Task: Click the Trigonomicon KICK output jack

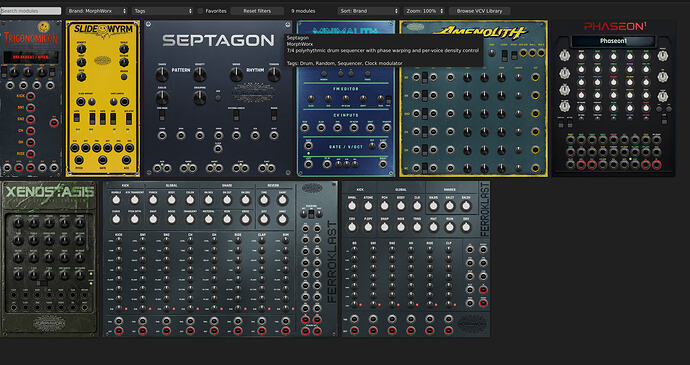Action: [x=31, y=96]
